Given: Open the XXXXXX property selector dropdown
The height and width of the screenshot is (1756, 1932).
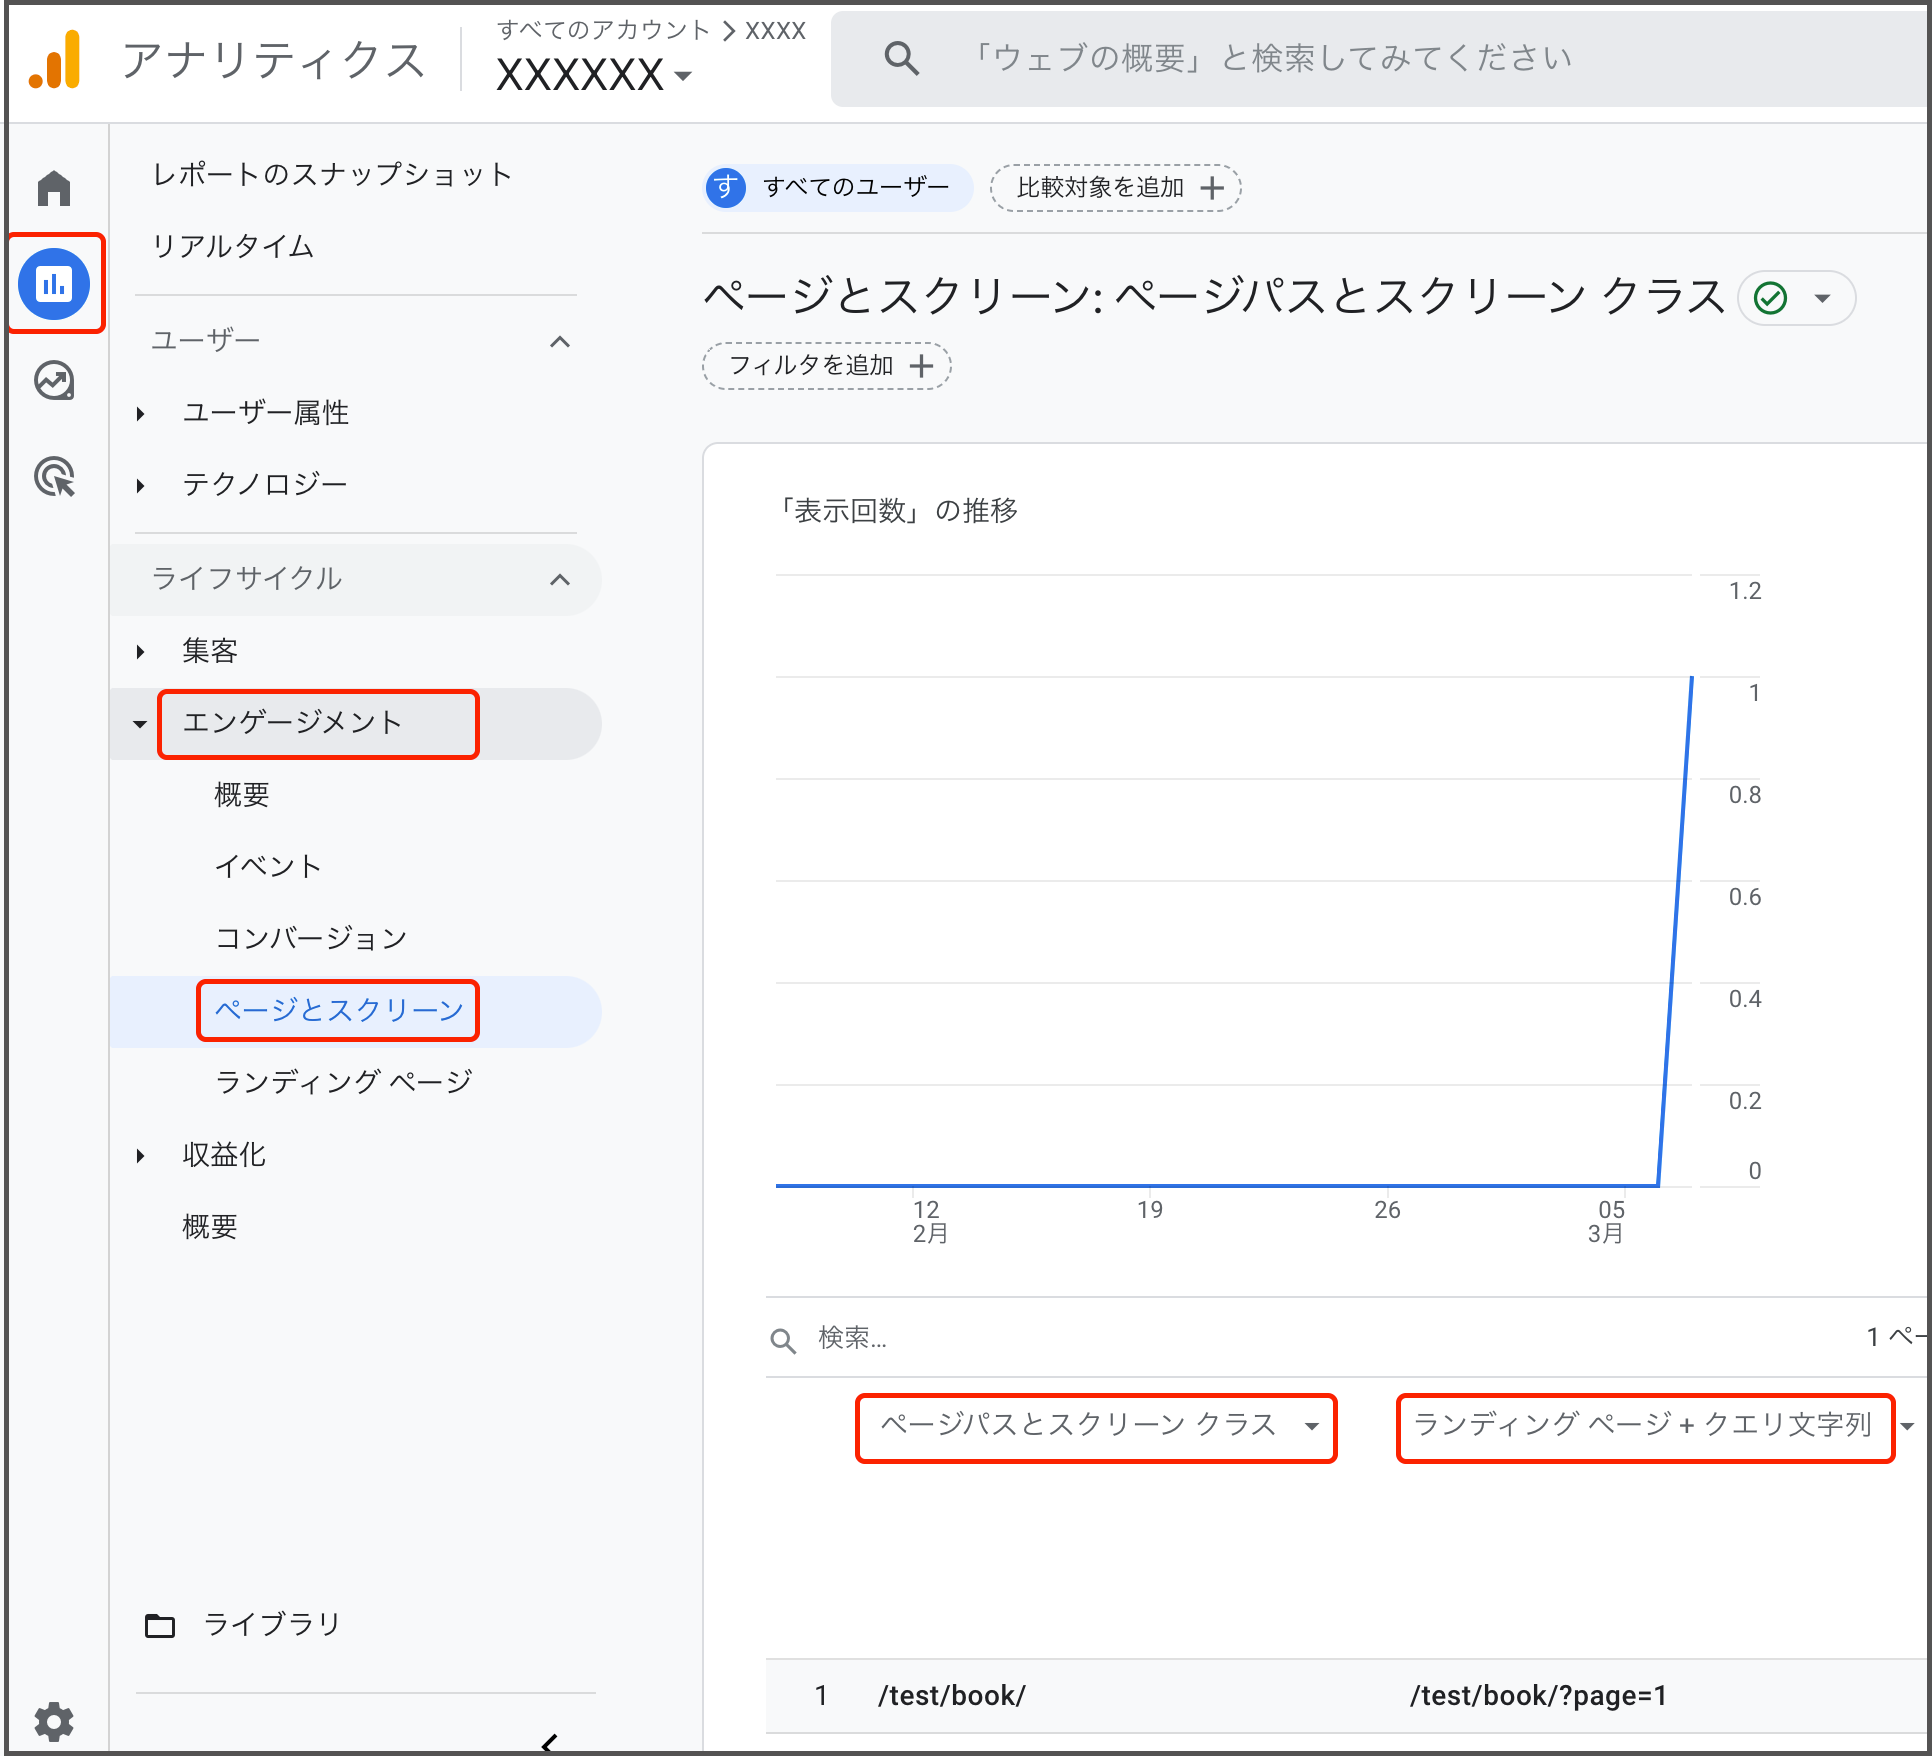Looking at the screenshot, I should pos(594,75).
